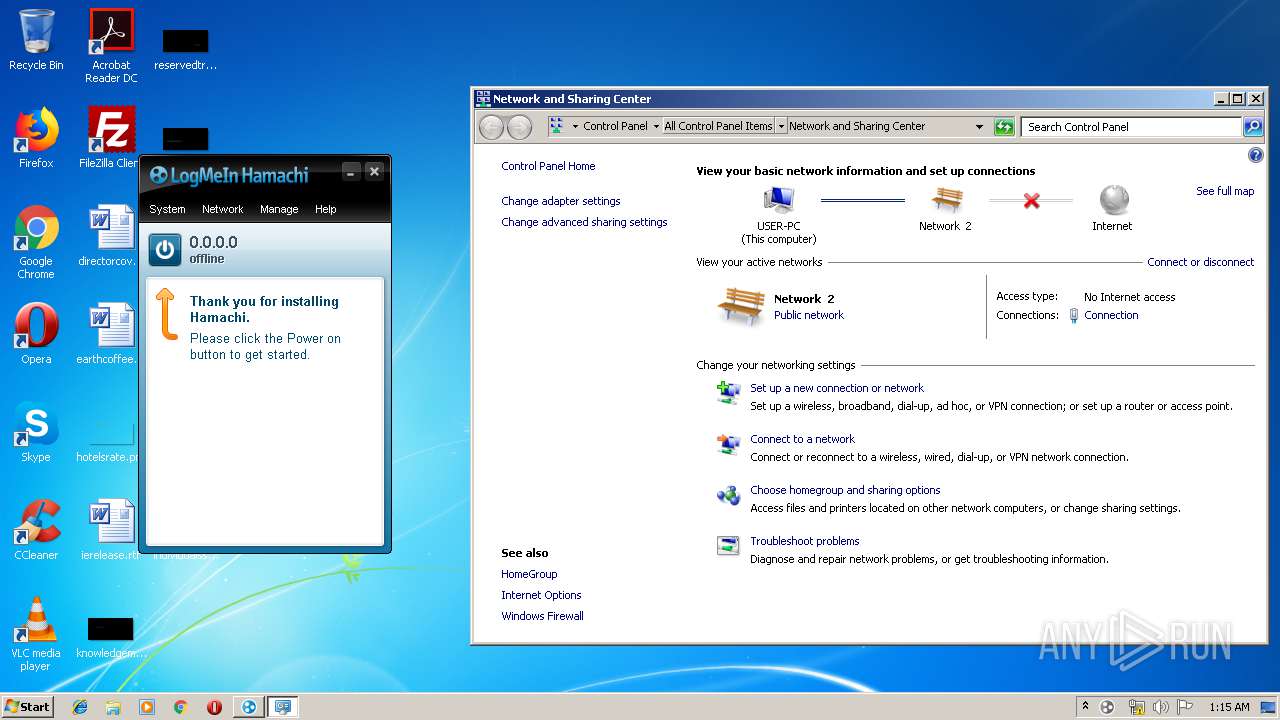
Task: Open Acrobat Reader DC shortcut
Action: 111,46
